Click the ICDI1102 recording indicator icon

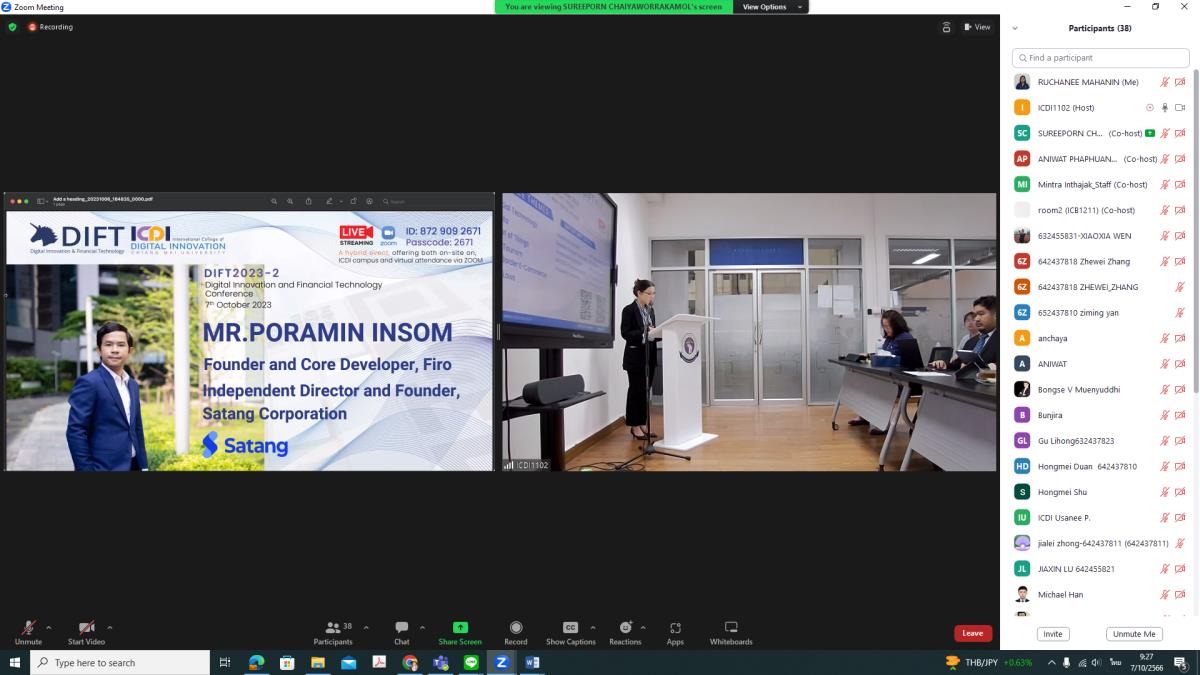coord(1150,107)
